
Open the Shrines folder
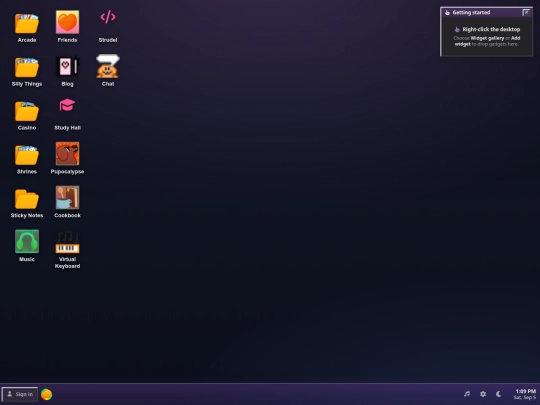pos(27,155)
